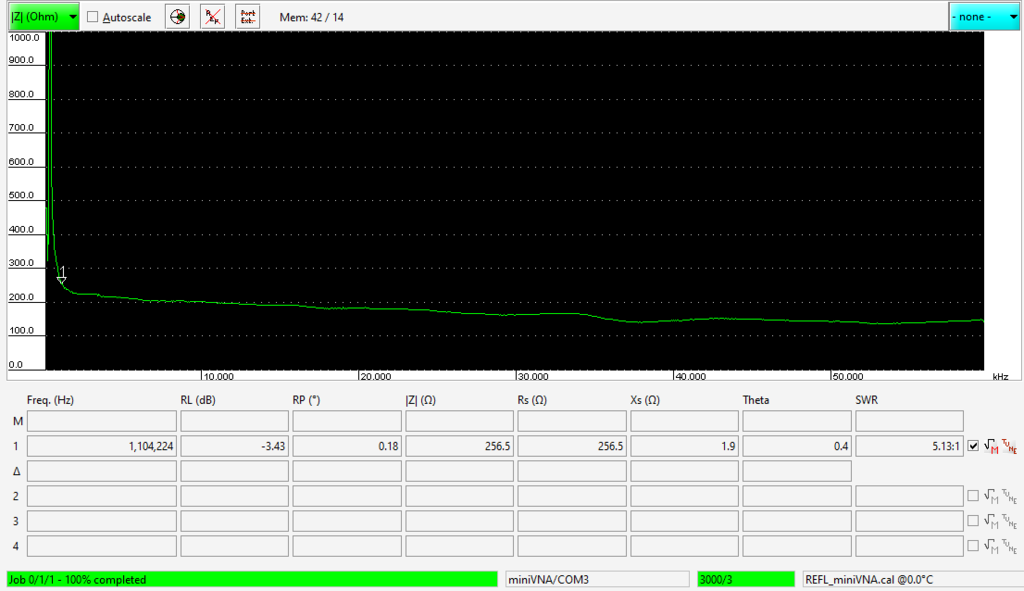
Task: Select marker 1 RL value -3.43
Action: tap(234, 446)
